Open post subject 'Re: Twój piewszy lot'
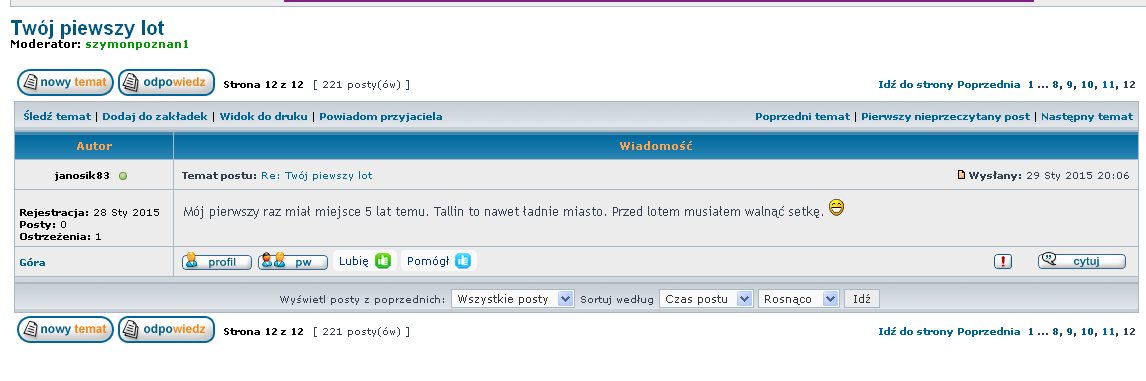 (317, 176)
